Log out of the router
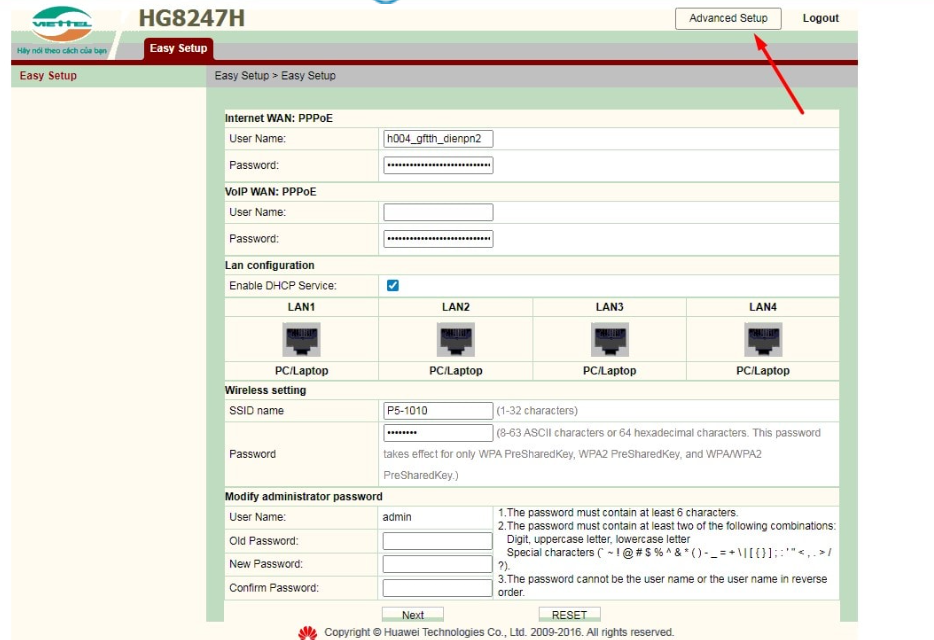The width and height of the screenshot is (934, 640). [x=820, y=18]
